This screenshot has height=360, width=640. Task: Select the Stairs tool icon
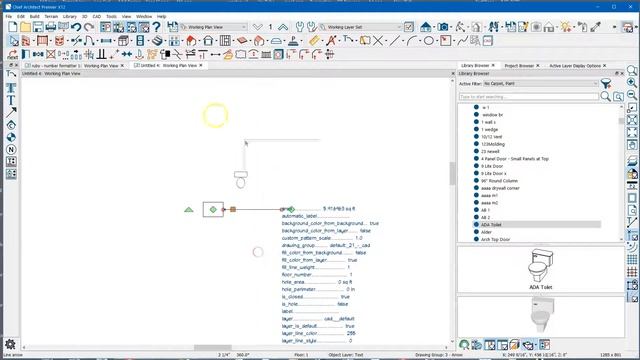158,41
